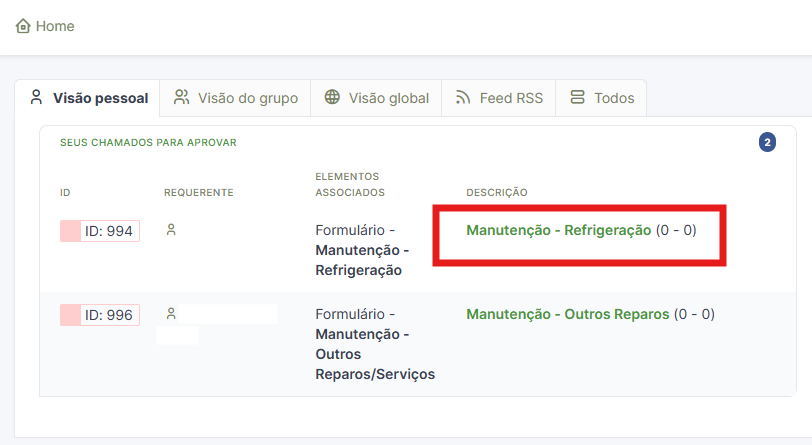Click the Home house icon
The width and height of the screenshot is (812, 445).
click(23, 26)
